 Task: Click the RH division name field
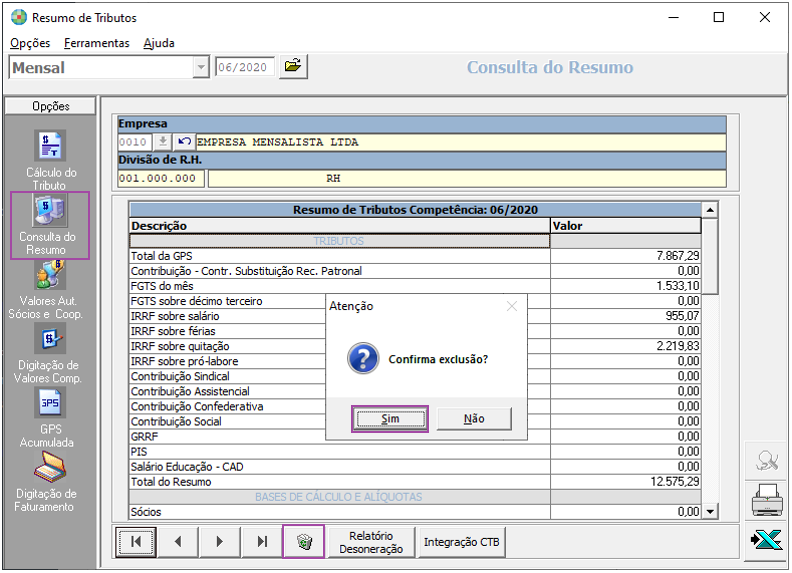coord(467,178)
